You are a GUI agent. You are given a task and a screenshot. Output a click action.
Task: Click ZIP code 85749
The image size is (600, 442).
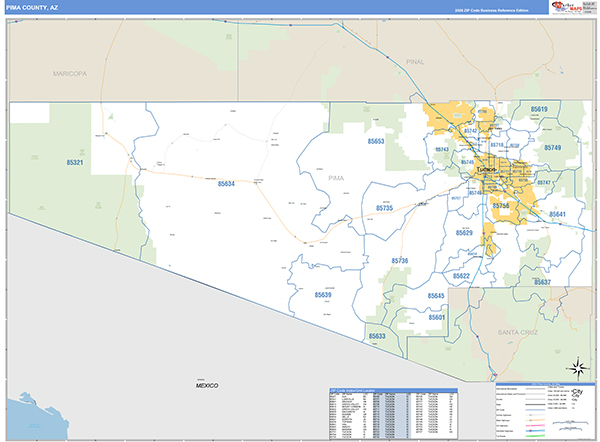(553, 148)
